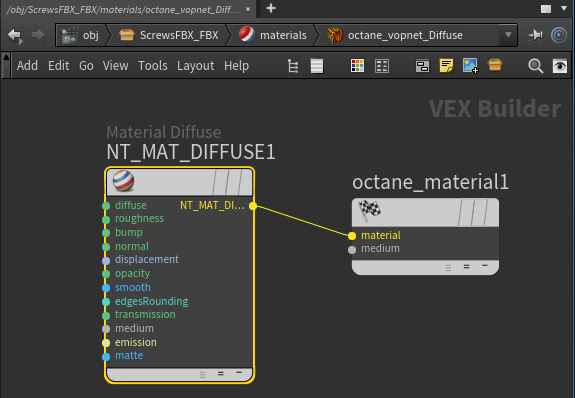Click the bump input connector
Viewport: 575px width, 398px height.
coord(106,233)
